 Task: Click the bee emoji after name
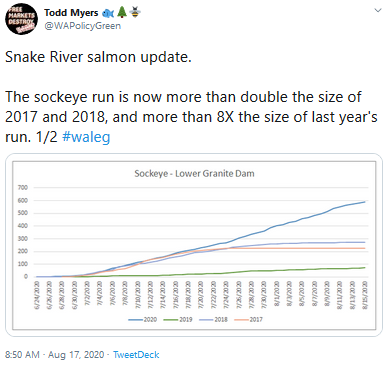click(x=135, y=12)
